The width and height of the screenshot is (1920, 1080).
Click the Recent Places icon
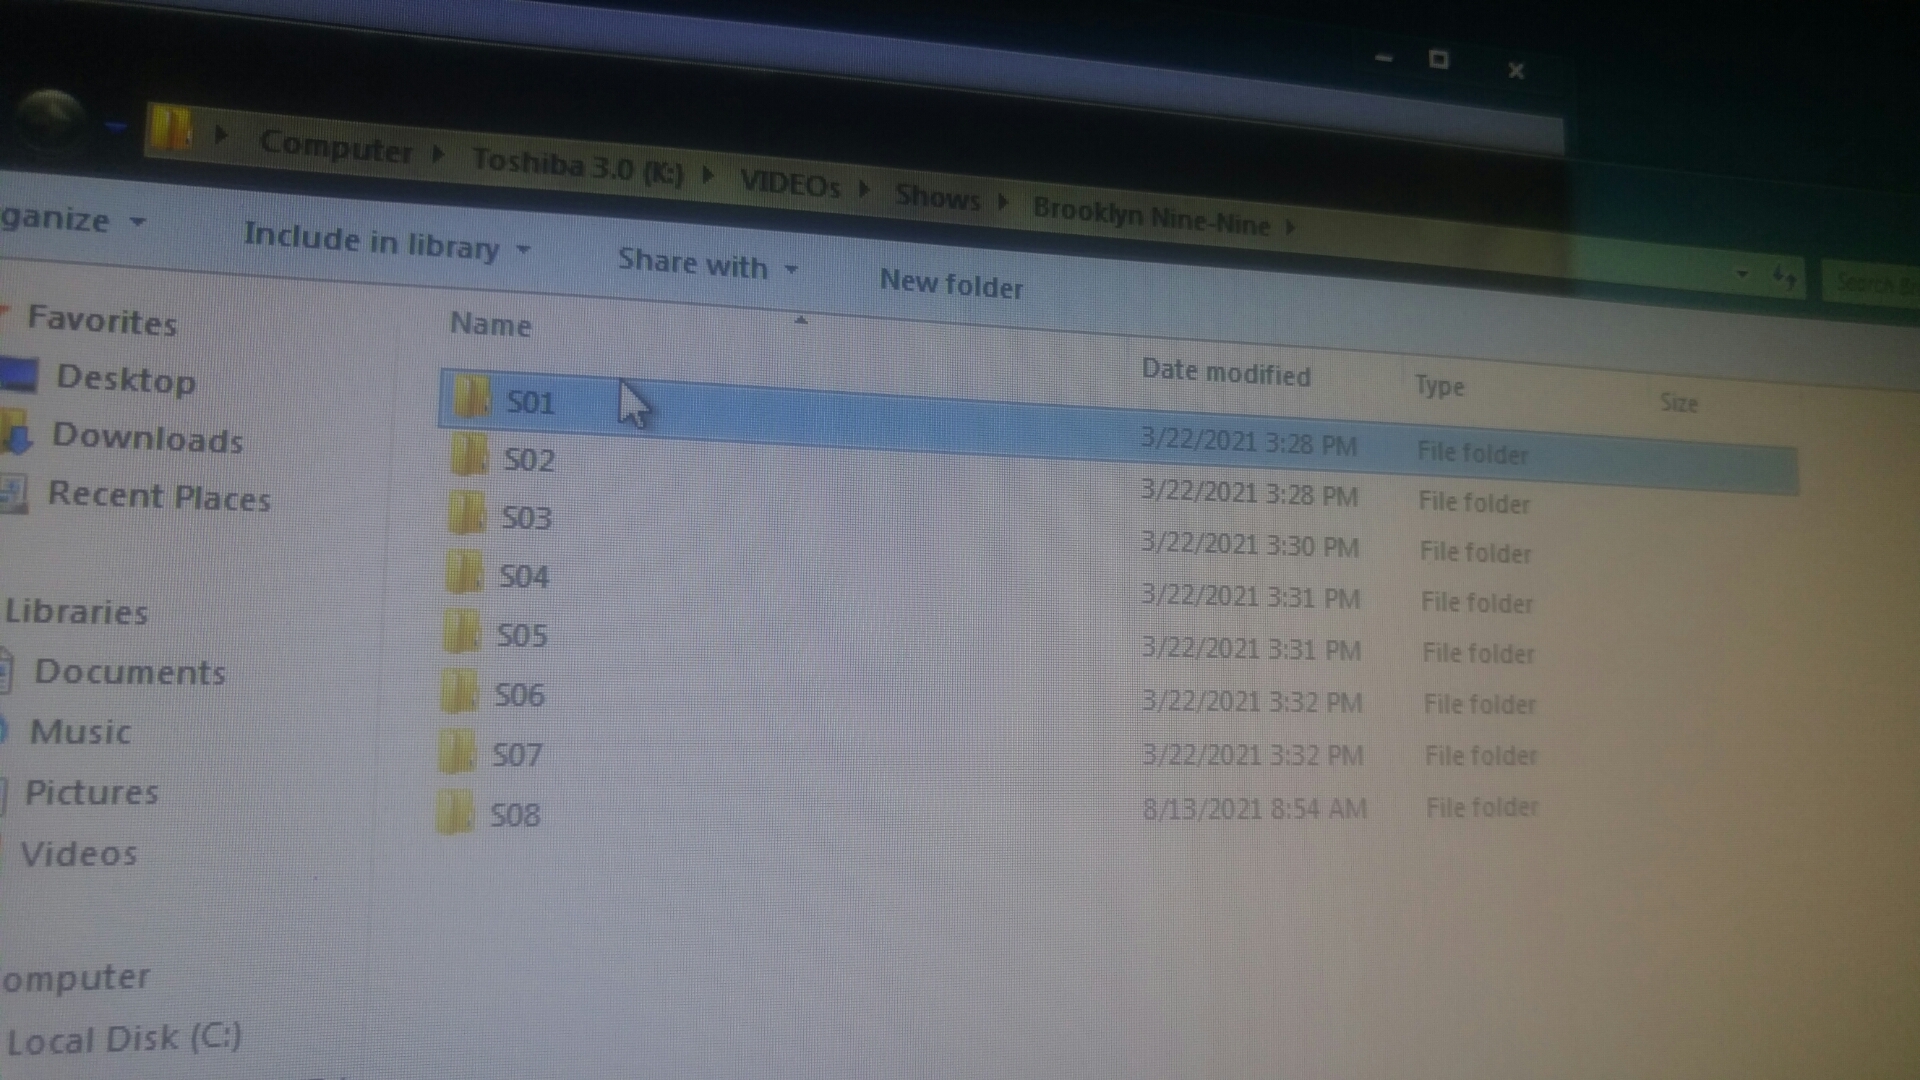tap(14, 493)
